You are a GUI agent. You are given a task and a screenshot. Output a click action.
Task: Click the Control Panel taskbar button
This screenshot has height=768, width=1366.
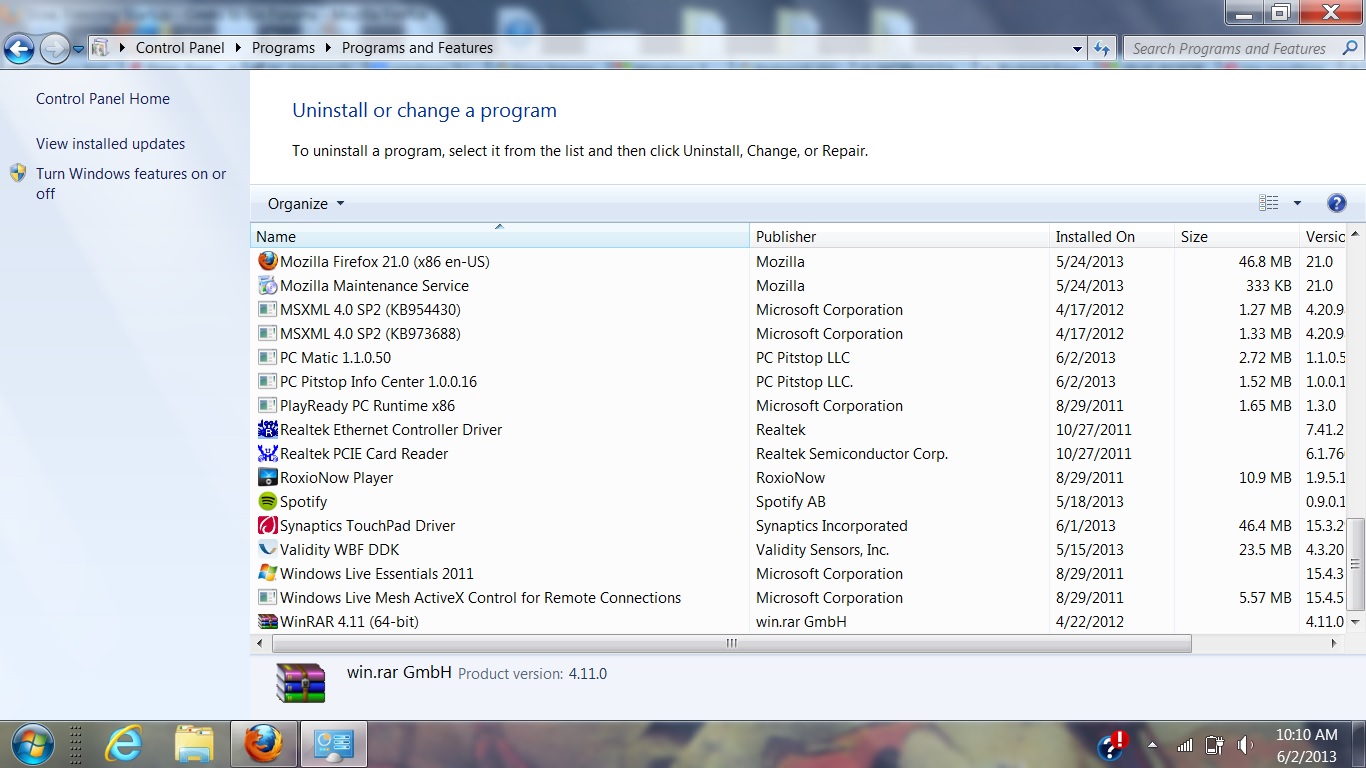(x=334, y=744)
